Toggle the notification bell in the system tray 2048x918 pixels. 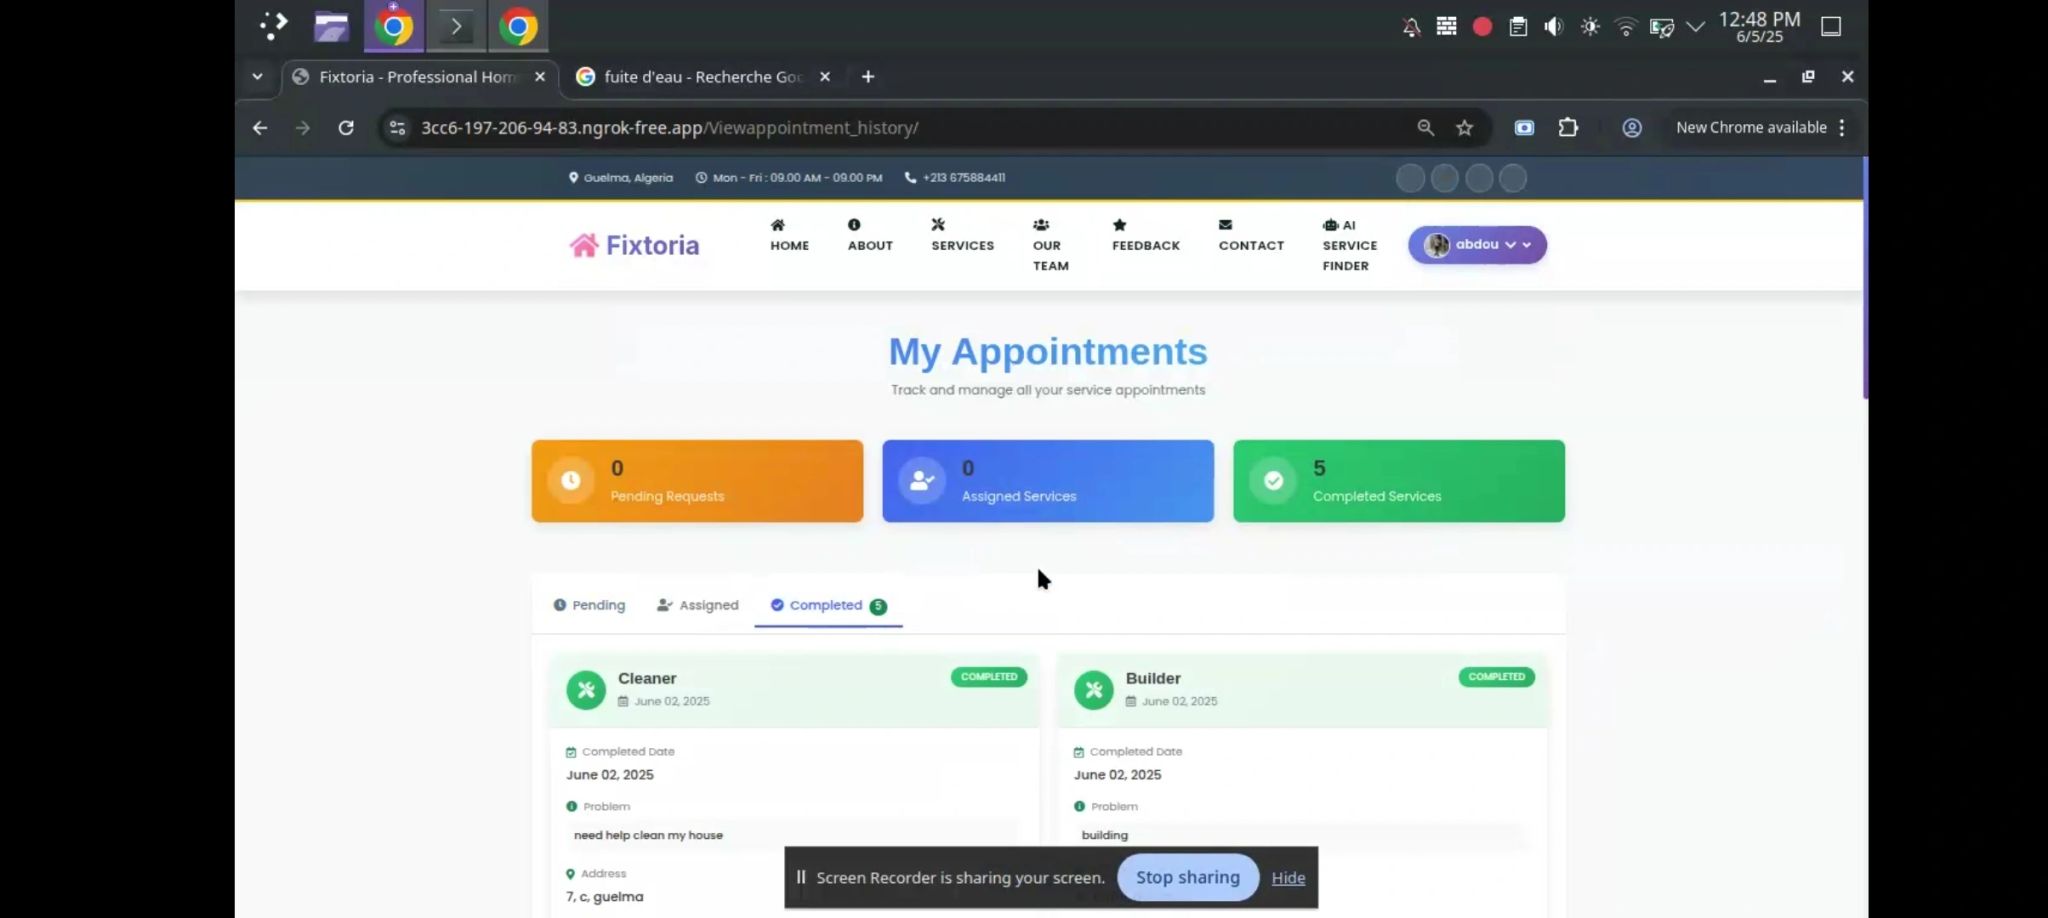(1410, 27)
